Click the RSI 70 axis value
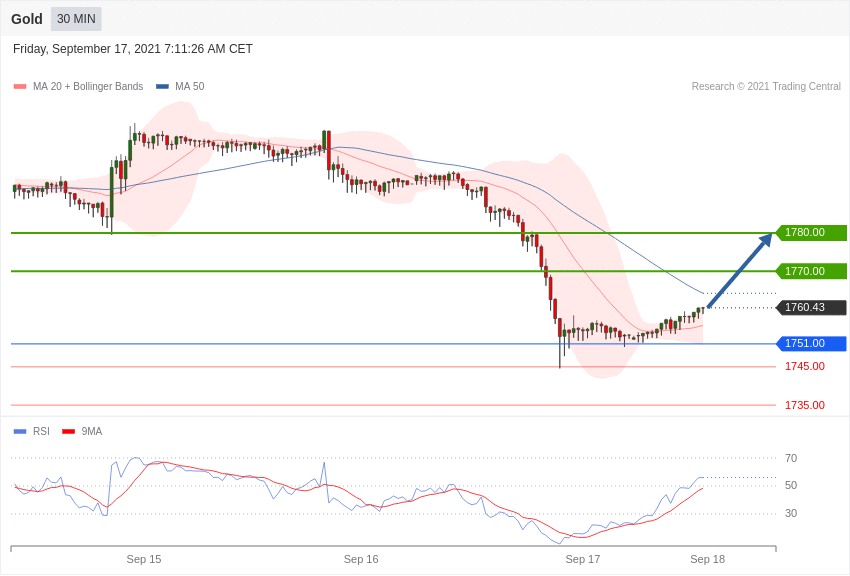This screenshot has width=850, height=576. (791, 458)
